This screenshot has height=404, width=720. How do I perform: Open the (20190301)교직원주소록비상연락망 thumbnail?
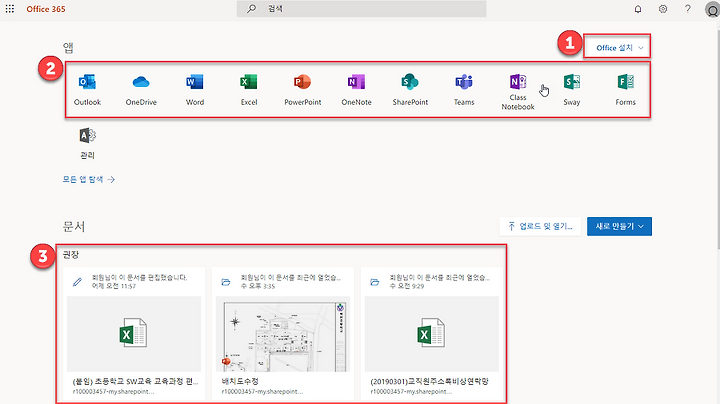[432, 334]
